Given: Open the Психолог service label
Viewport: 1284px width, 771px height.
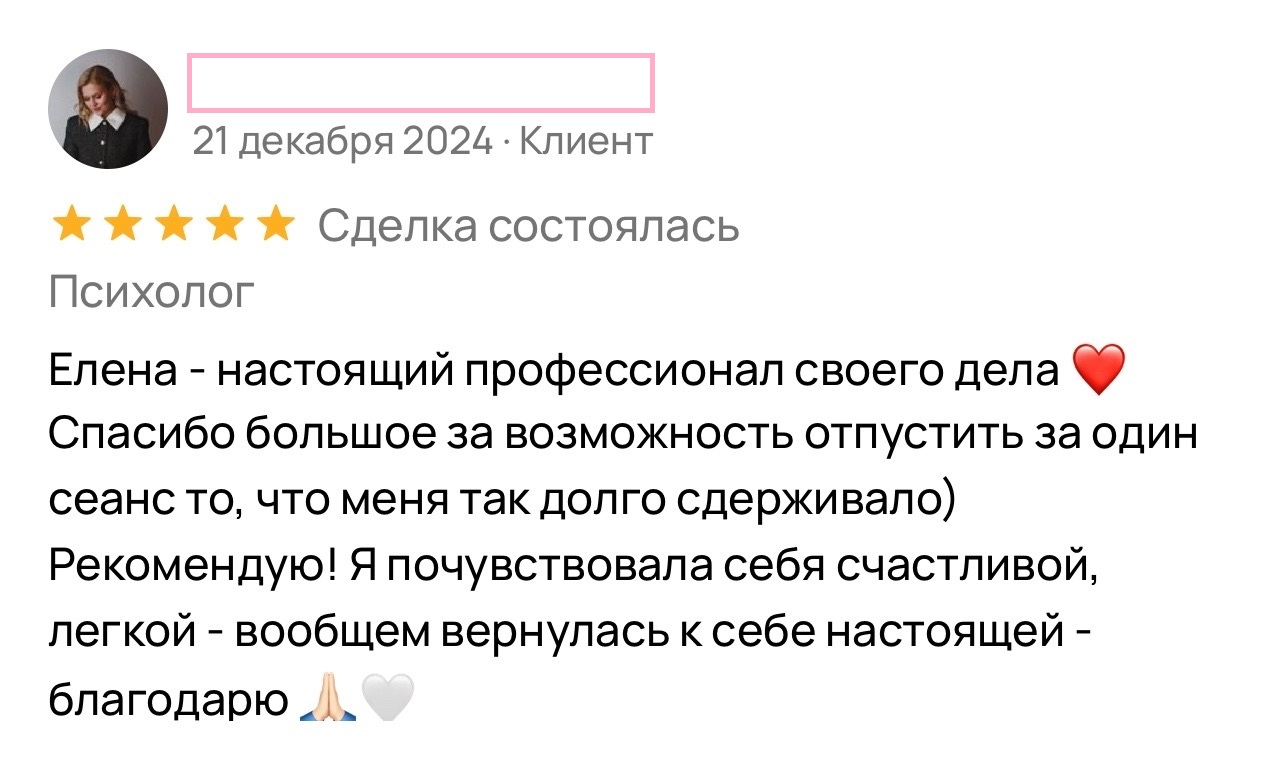Looking at the screenshot, I should coord(151,293).
